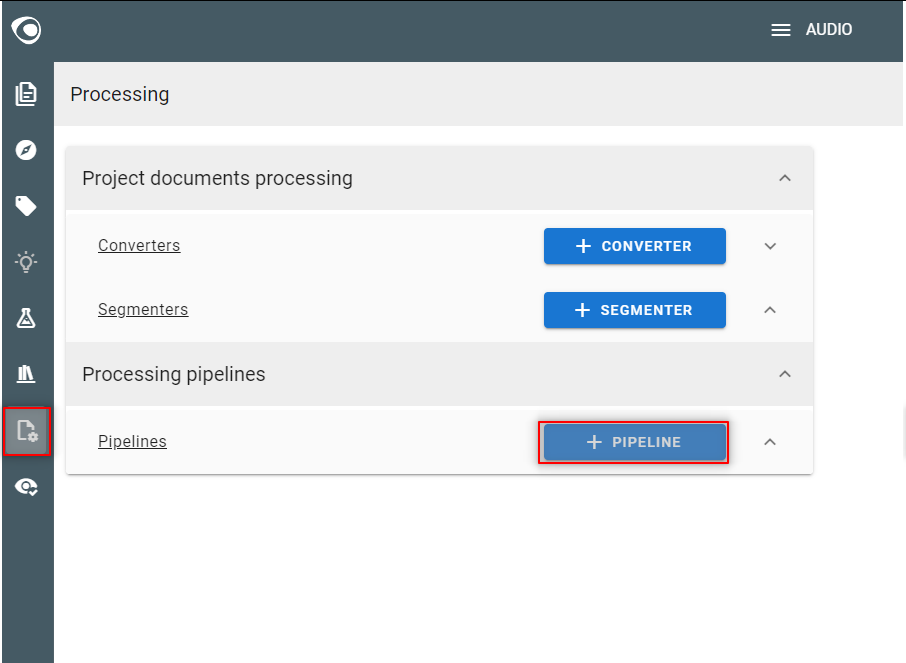Expand the Converters row chevron
Image resolution: width=906 pixels, height=663 pixels.
[770, 246]
